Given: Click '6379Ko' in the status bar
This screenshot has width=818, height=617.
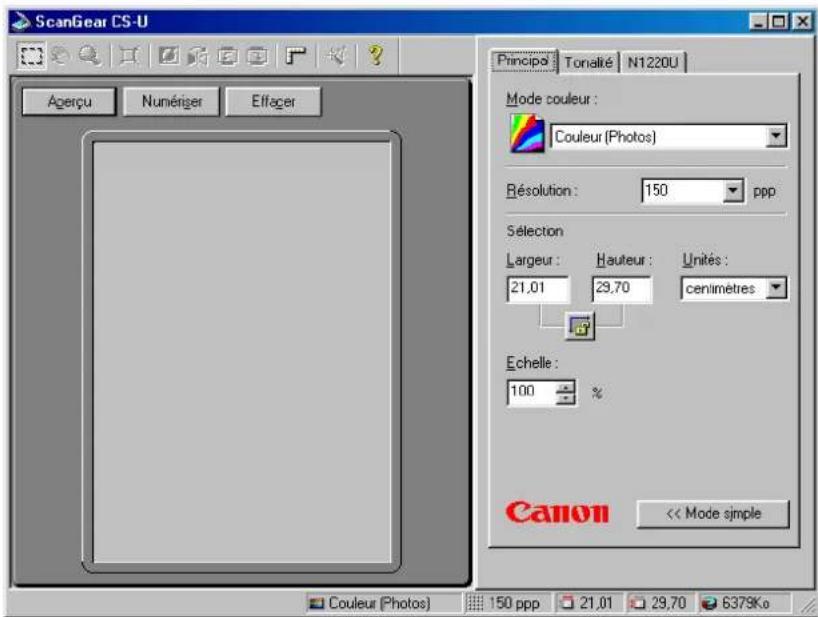Looking at the screenshot, I should click(745, 603).
